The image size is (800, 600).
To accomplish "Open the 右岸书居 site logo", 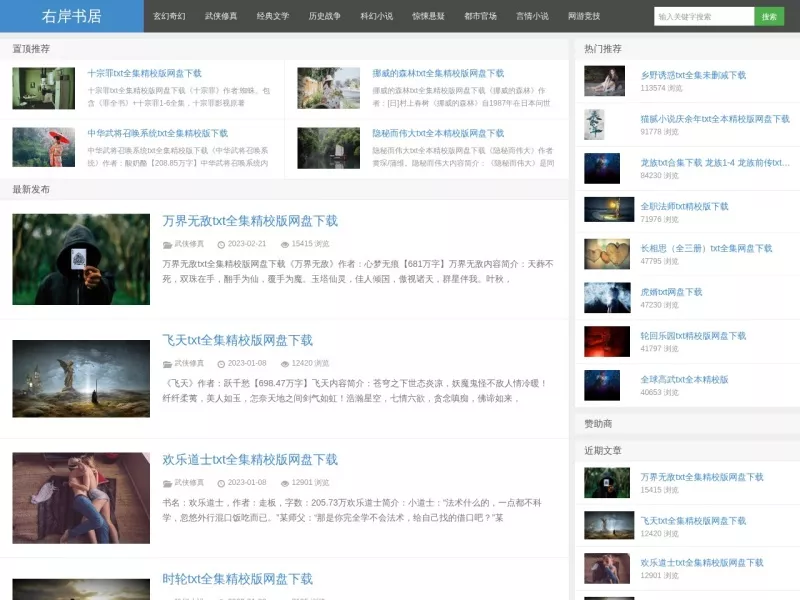I will (71, 16).
